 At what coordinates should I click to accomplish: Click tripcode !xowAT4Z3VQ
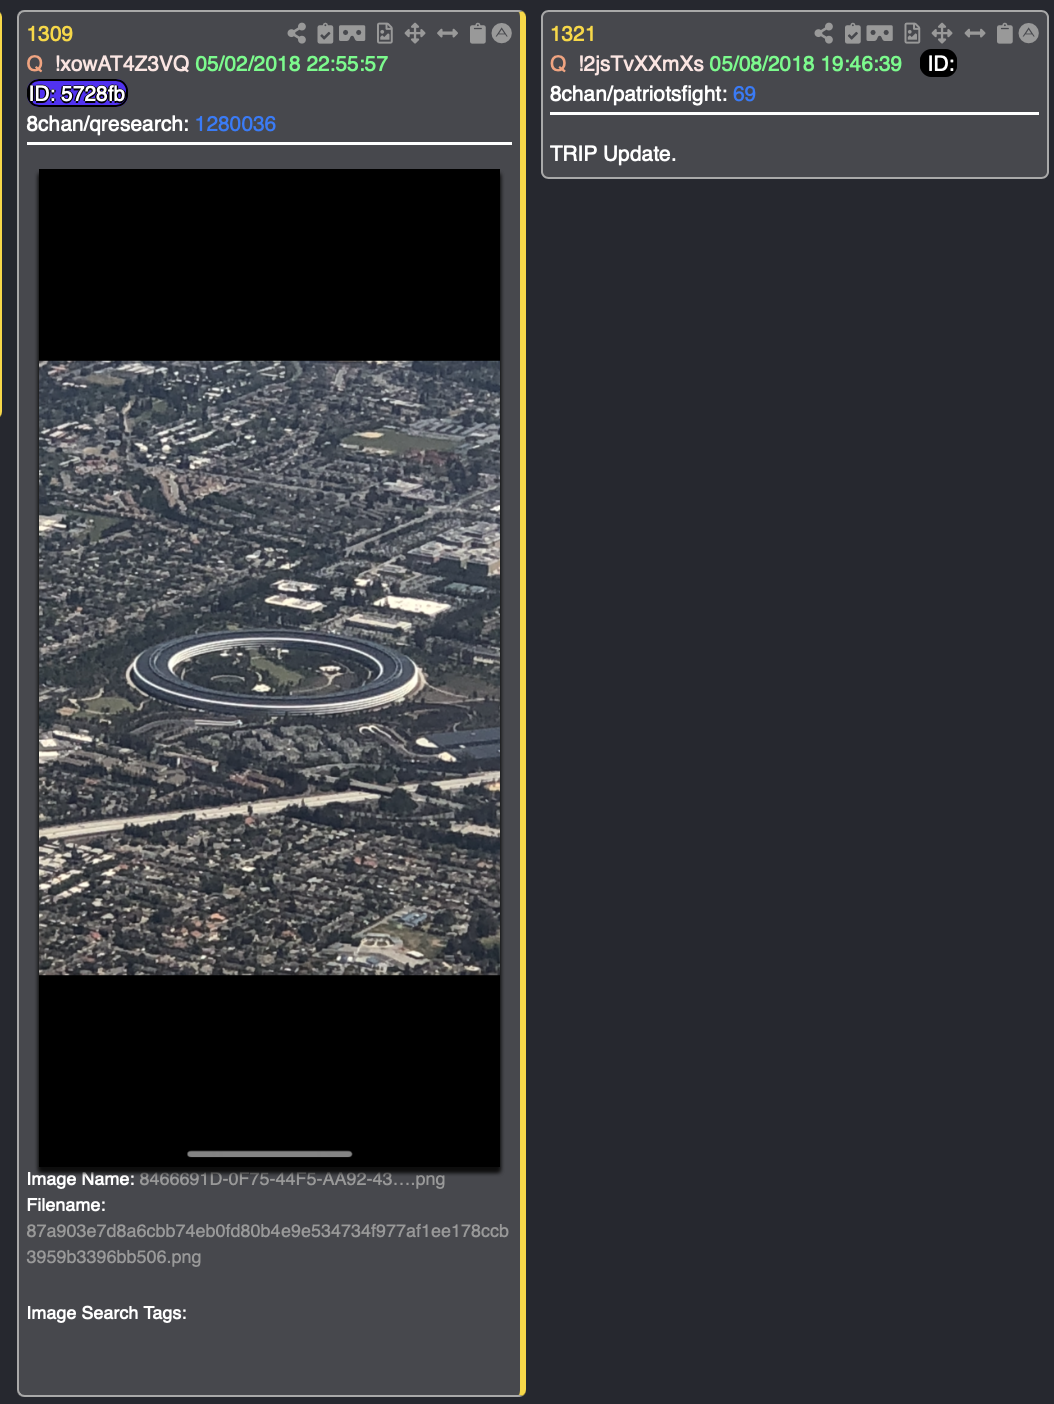tap(122, 64)
